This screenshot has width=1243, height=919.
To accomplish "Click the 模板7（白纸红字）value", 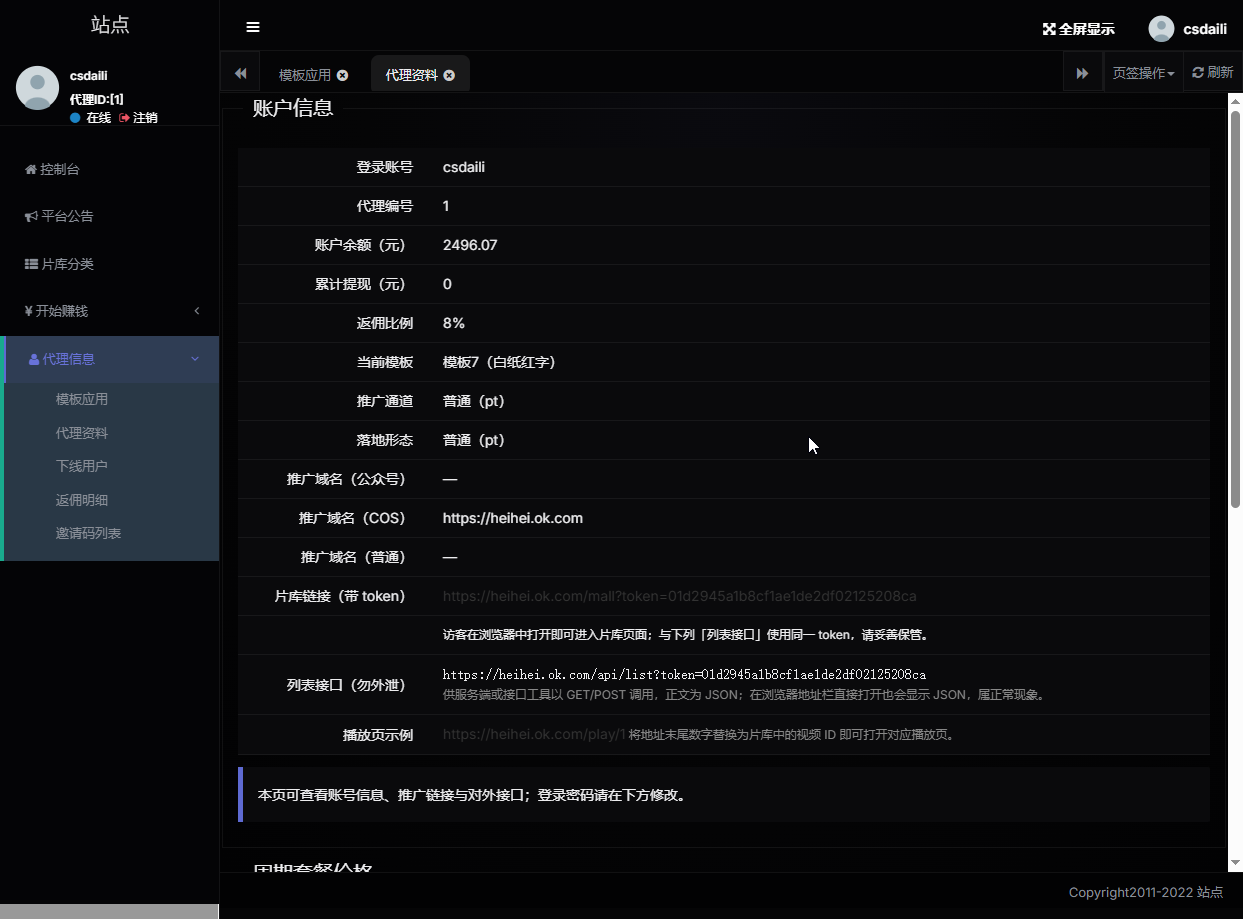I will pos(499,362).
